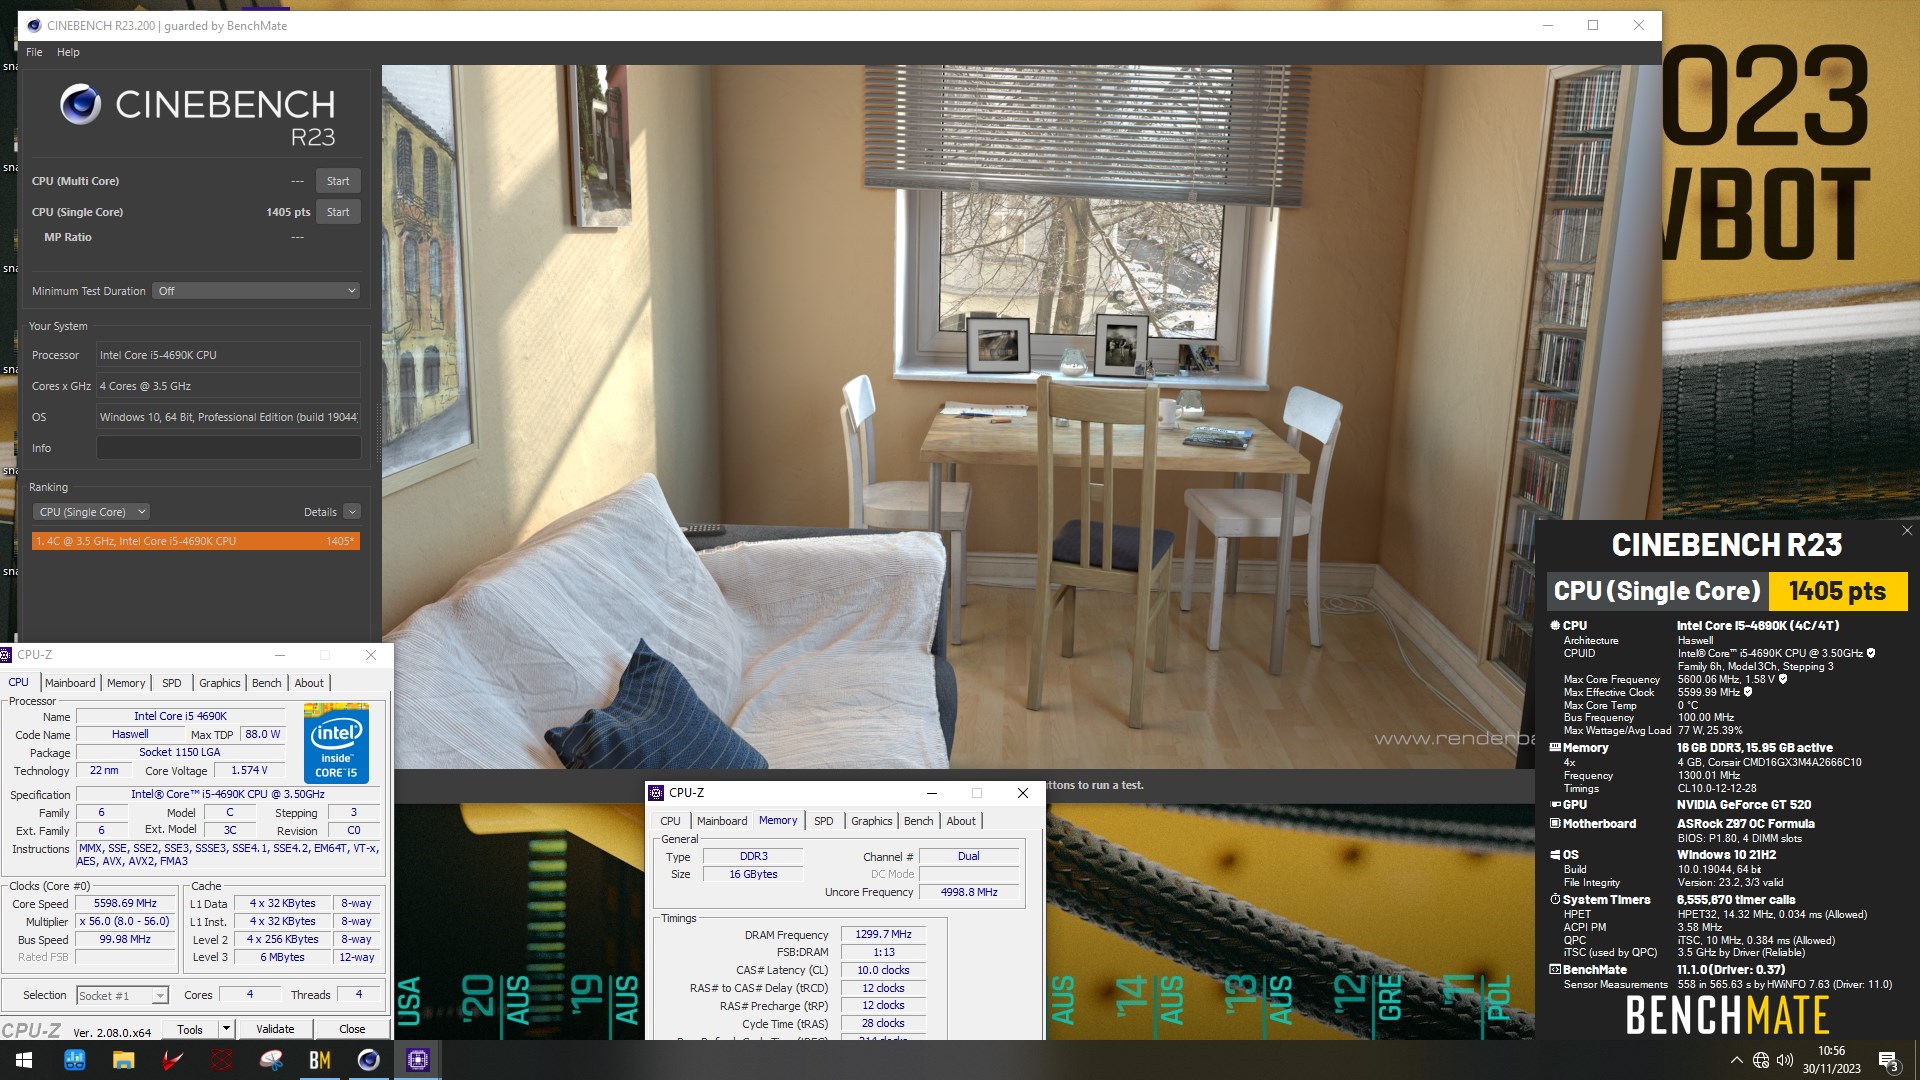Open the network tray icon
1920x1080 pixels.
pos(1761,1060)
